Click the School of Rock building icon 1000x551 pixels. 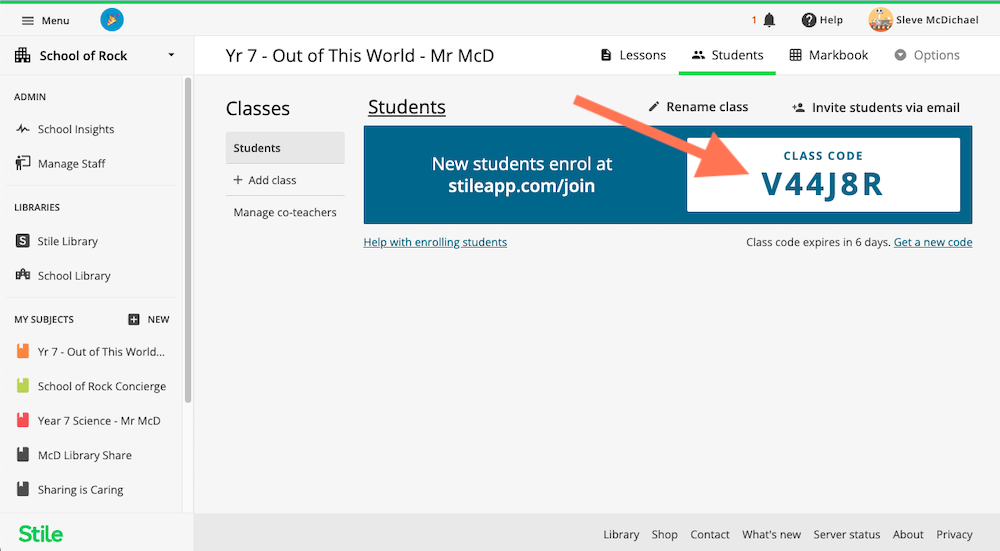point(22,55)
